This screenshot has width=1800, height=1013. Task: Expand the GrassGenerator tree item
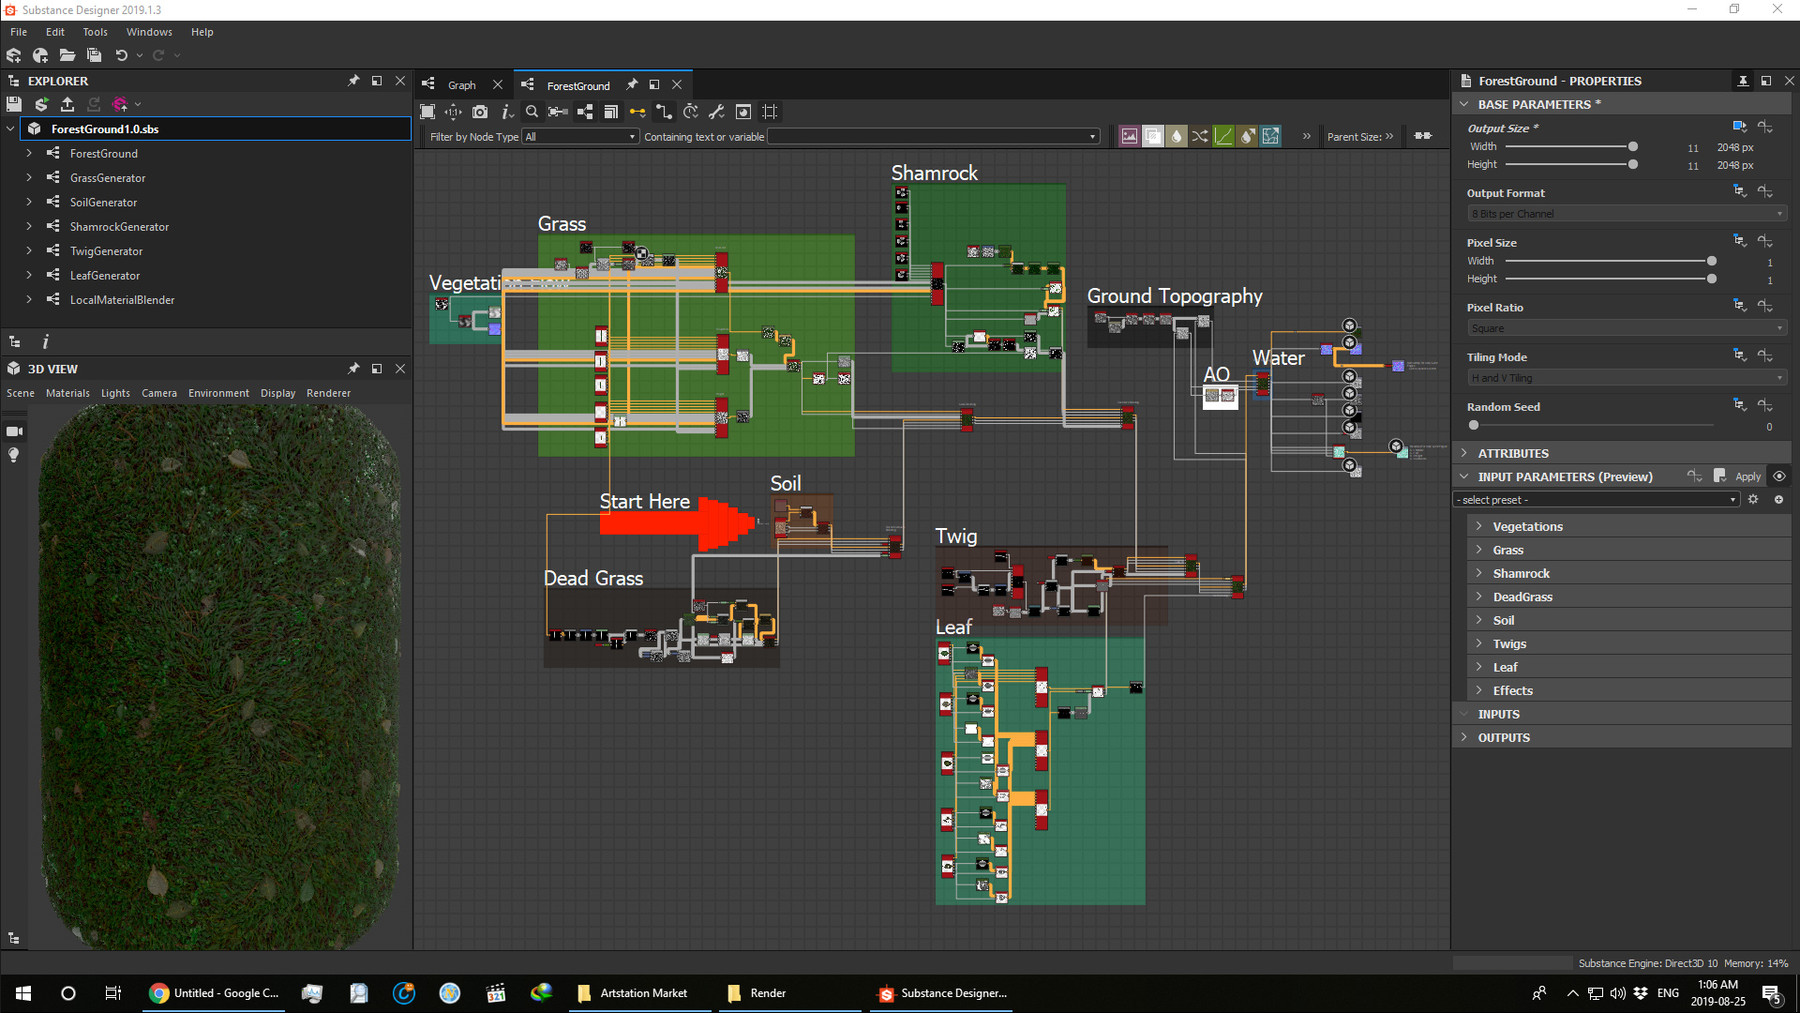point(29,178)
